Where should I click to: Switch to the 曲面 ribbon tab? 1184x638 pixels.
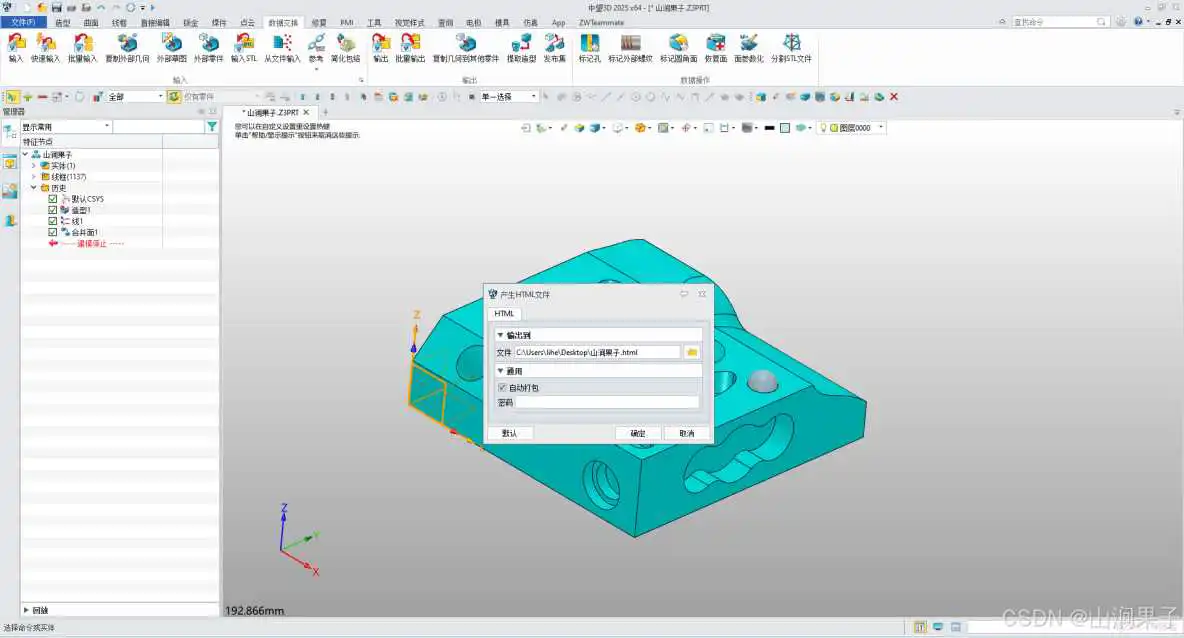coord(91,23)
